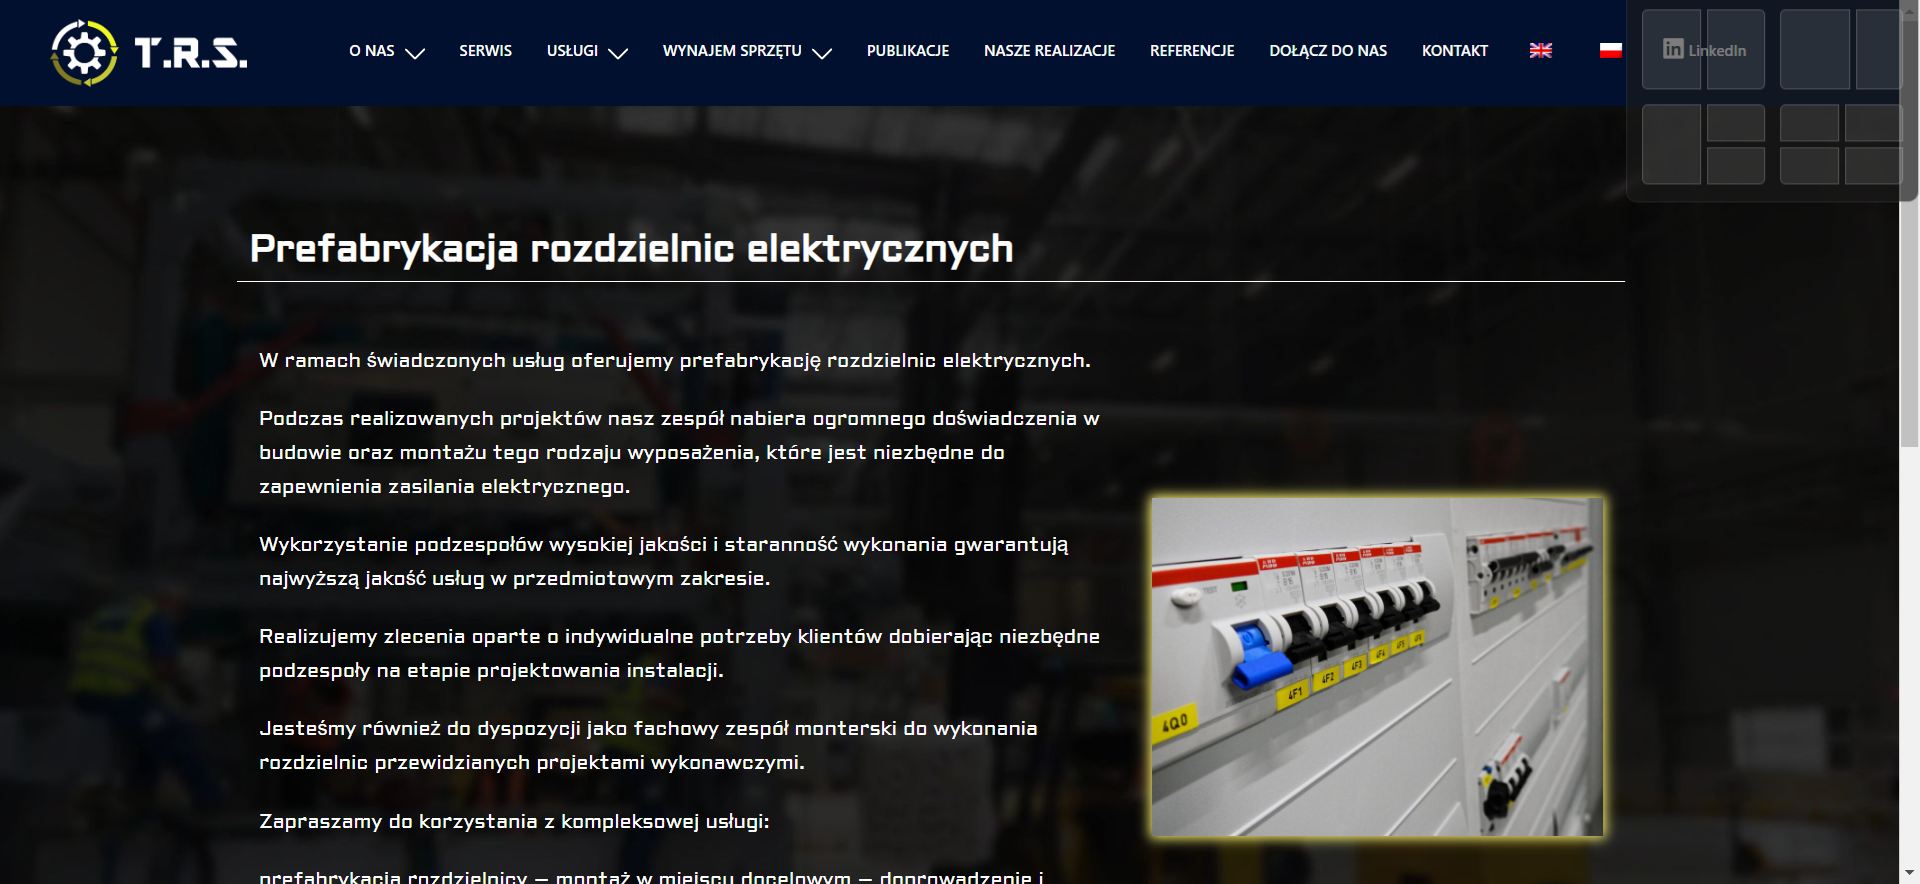Screen dimensions: 1920x884
Task: Switch language with the Polish flag
Action: [1610, 51]
